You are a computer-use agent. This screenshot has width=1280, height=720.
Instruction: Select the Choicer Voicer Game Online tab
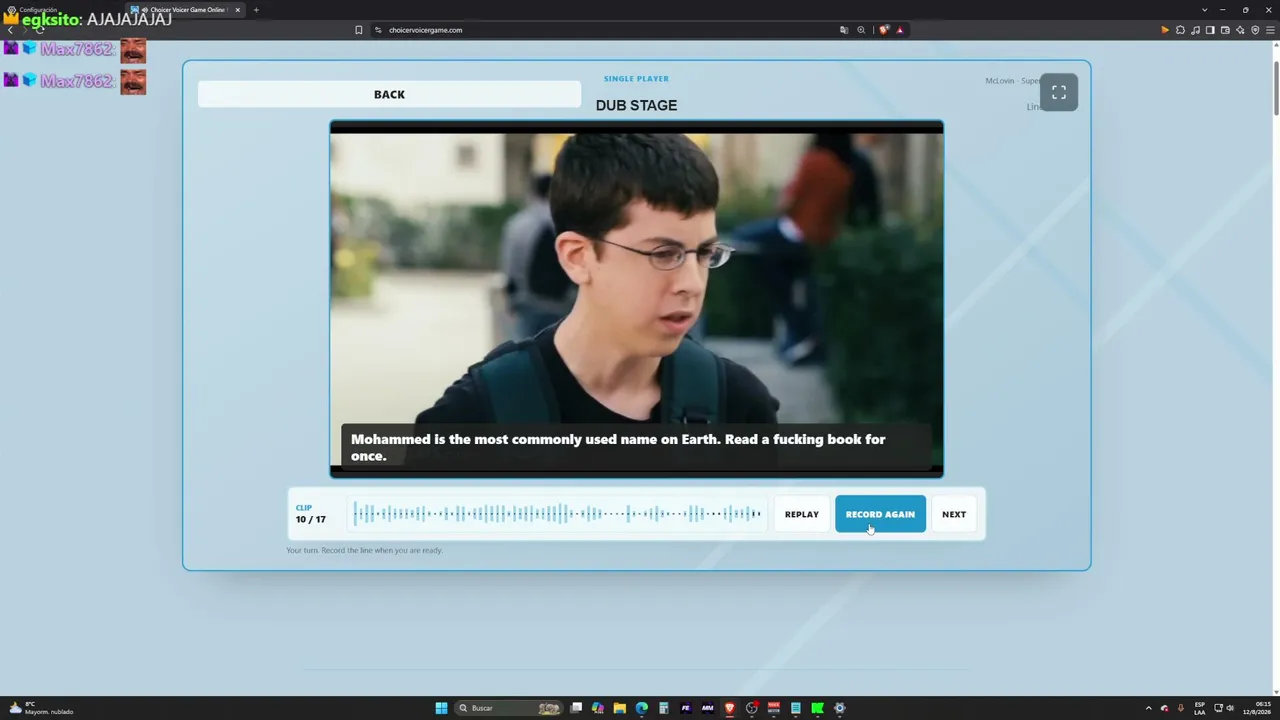pos(186,10)
